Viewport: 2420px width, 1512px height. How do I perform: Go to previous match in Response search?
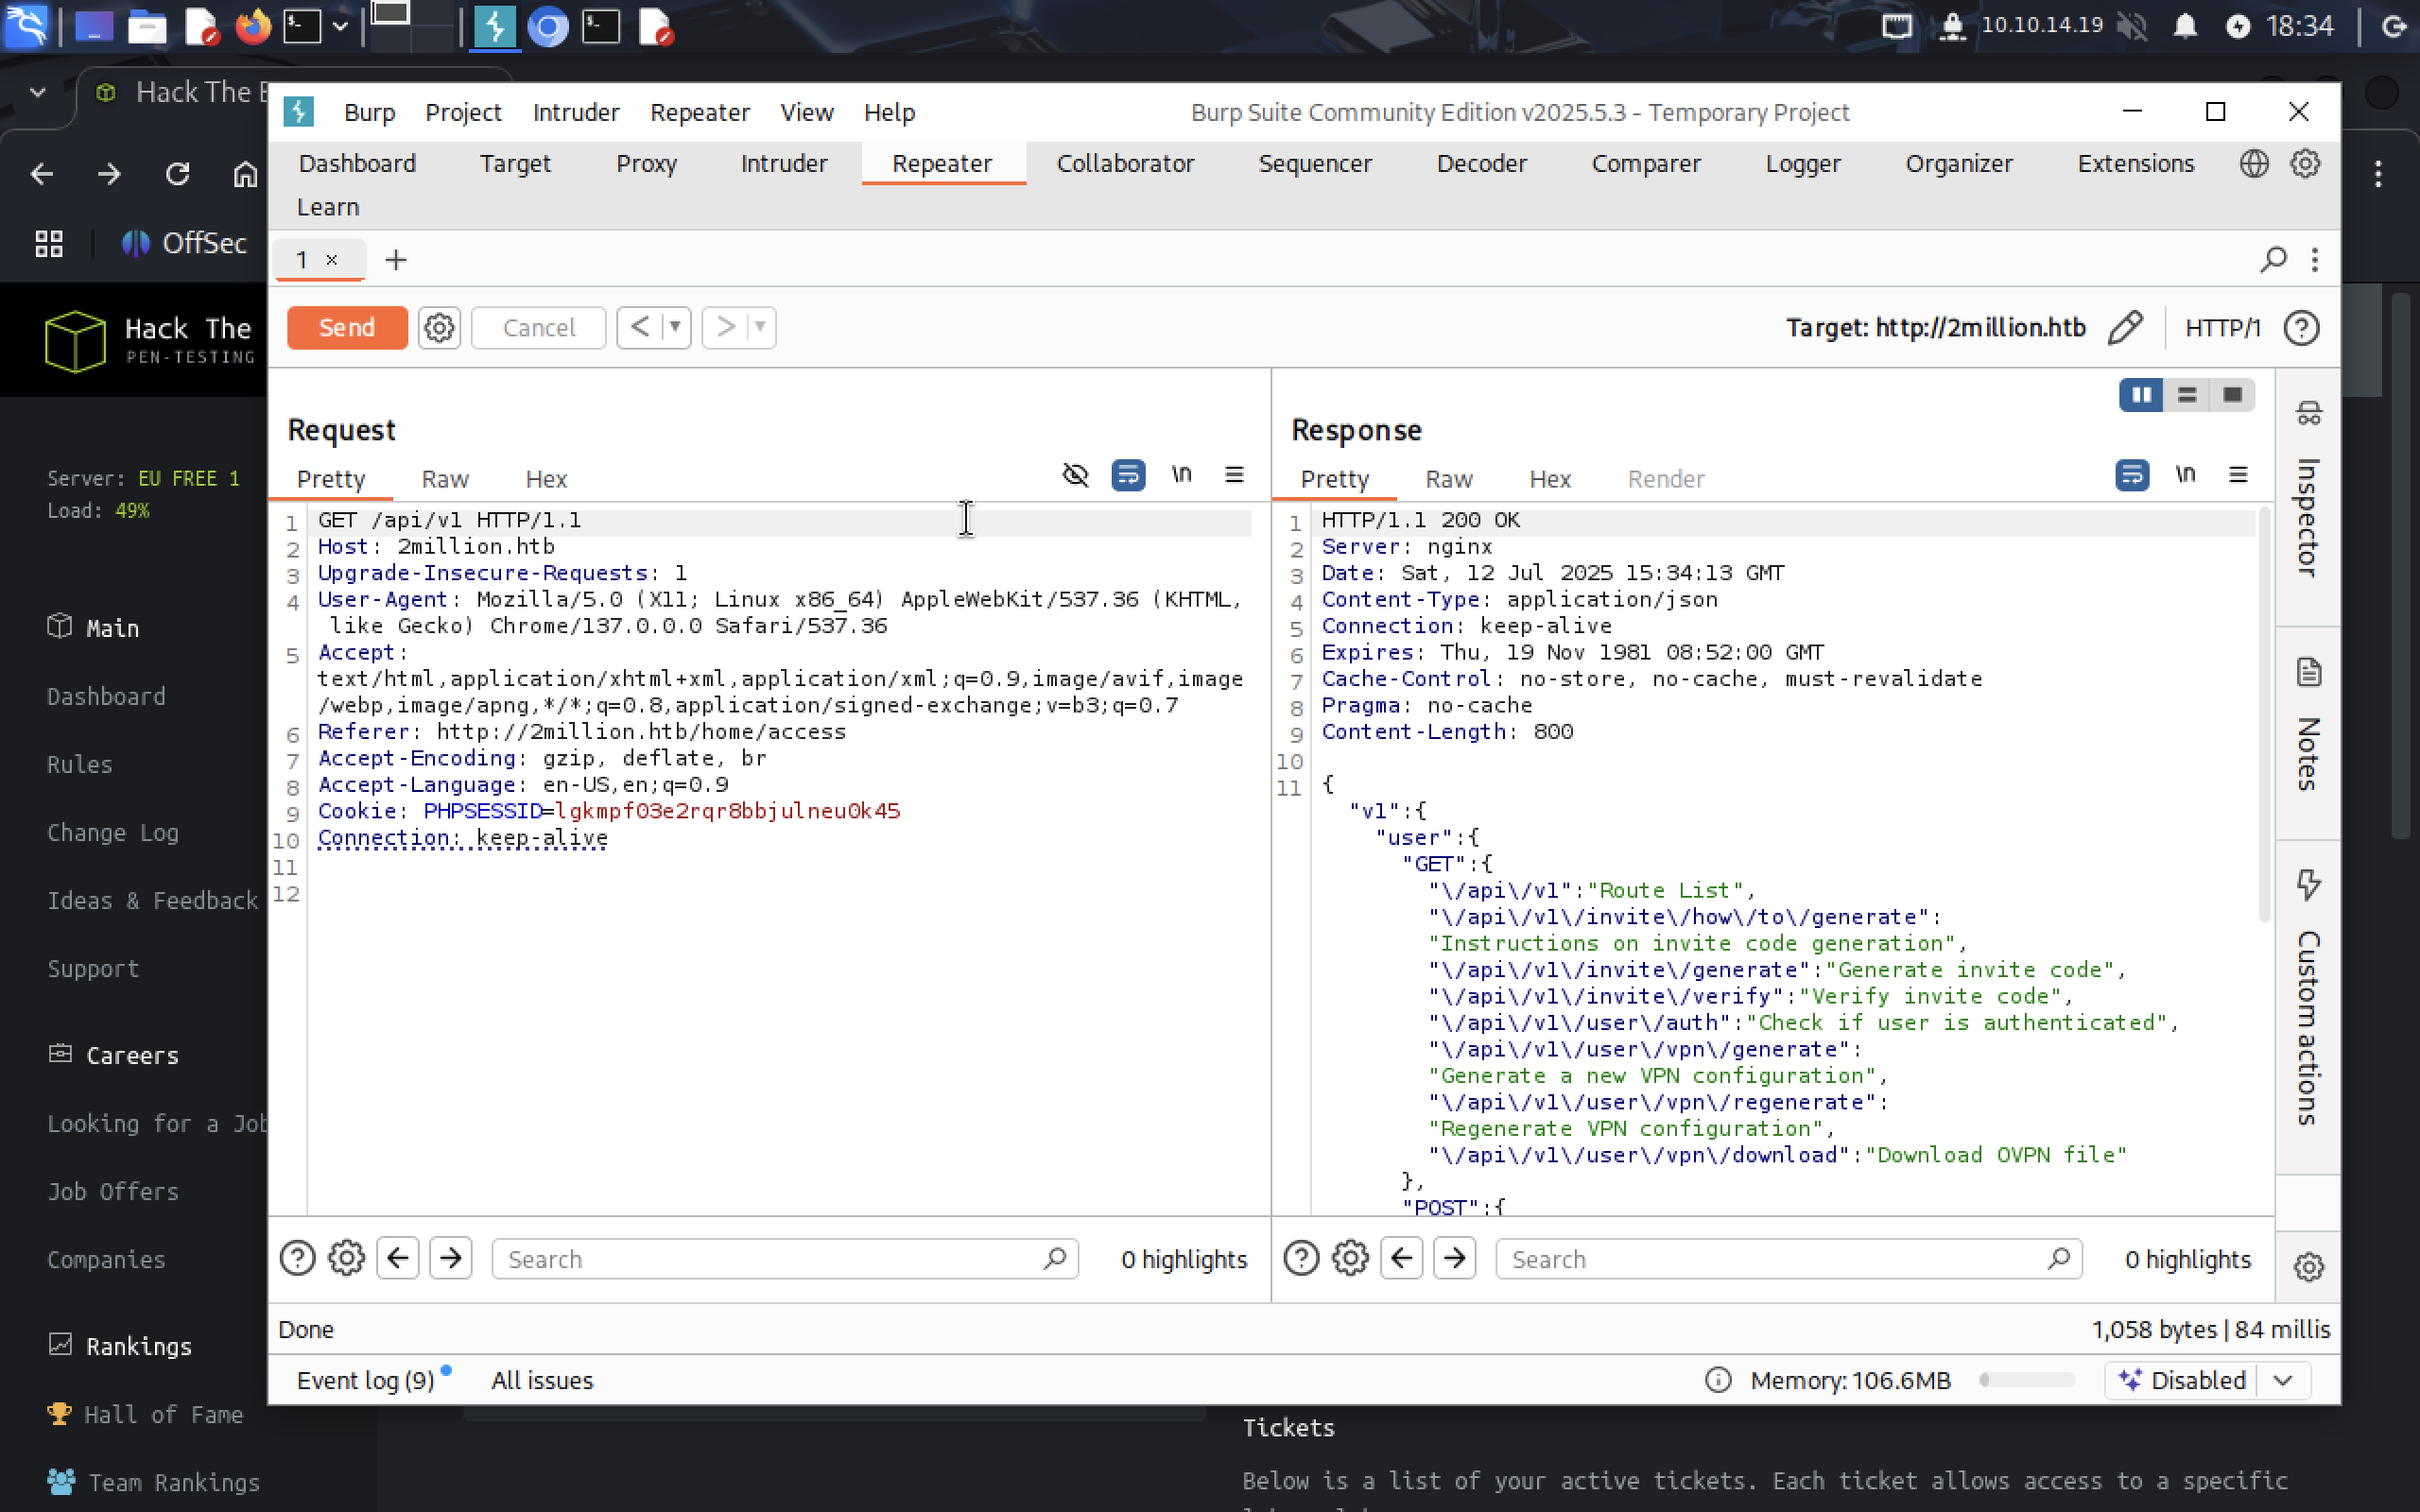pyautogui.click(x=1402, y=1258)
